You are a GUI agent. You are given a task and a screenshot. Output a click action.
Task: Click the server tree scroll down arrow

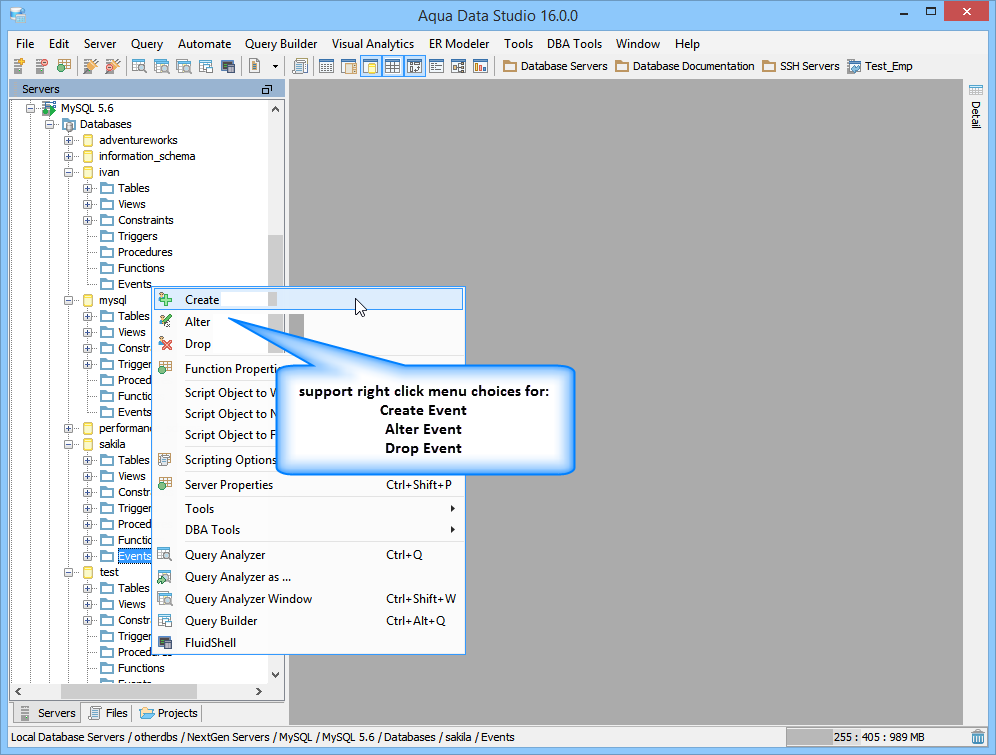(276, 675)
